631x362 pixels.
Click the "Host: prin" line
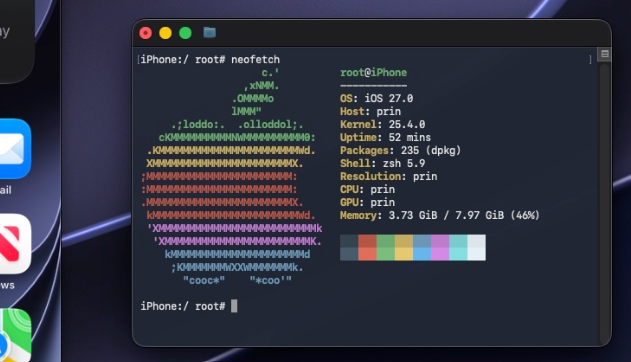pyautogui.click(x=370, y=111)
